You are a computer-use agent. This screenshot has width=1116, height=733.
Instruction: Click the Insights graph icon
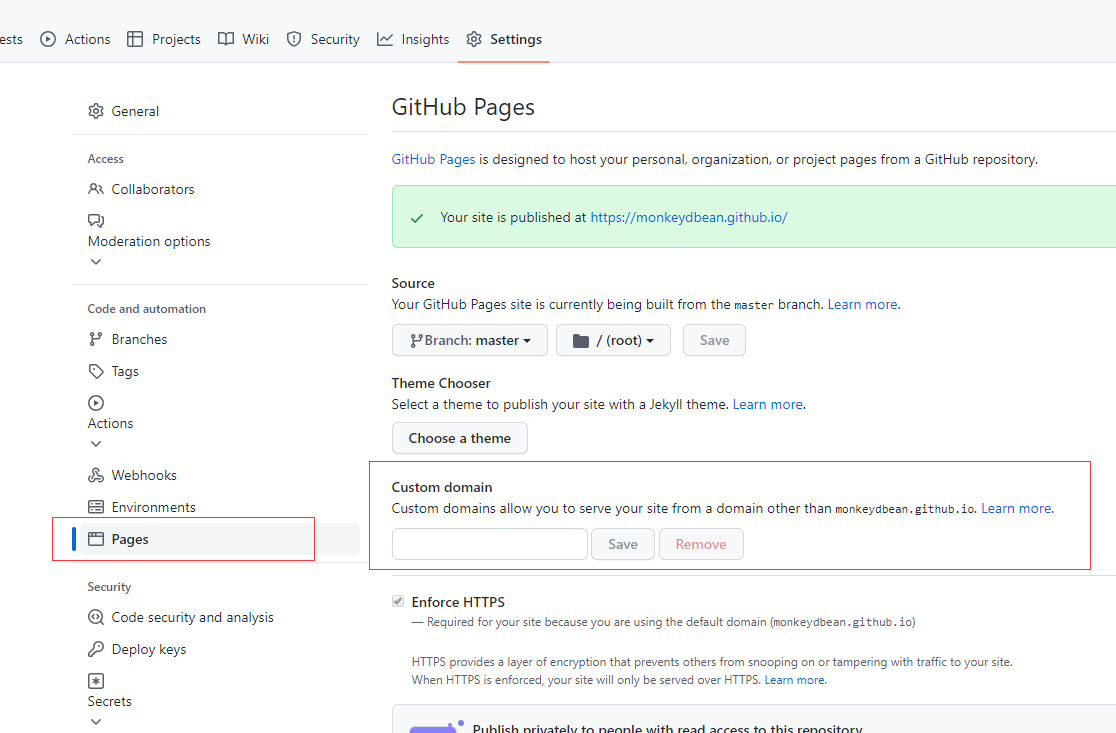point(385,39)
